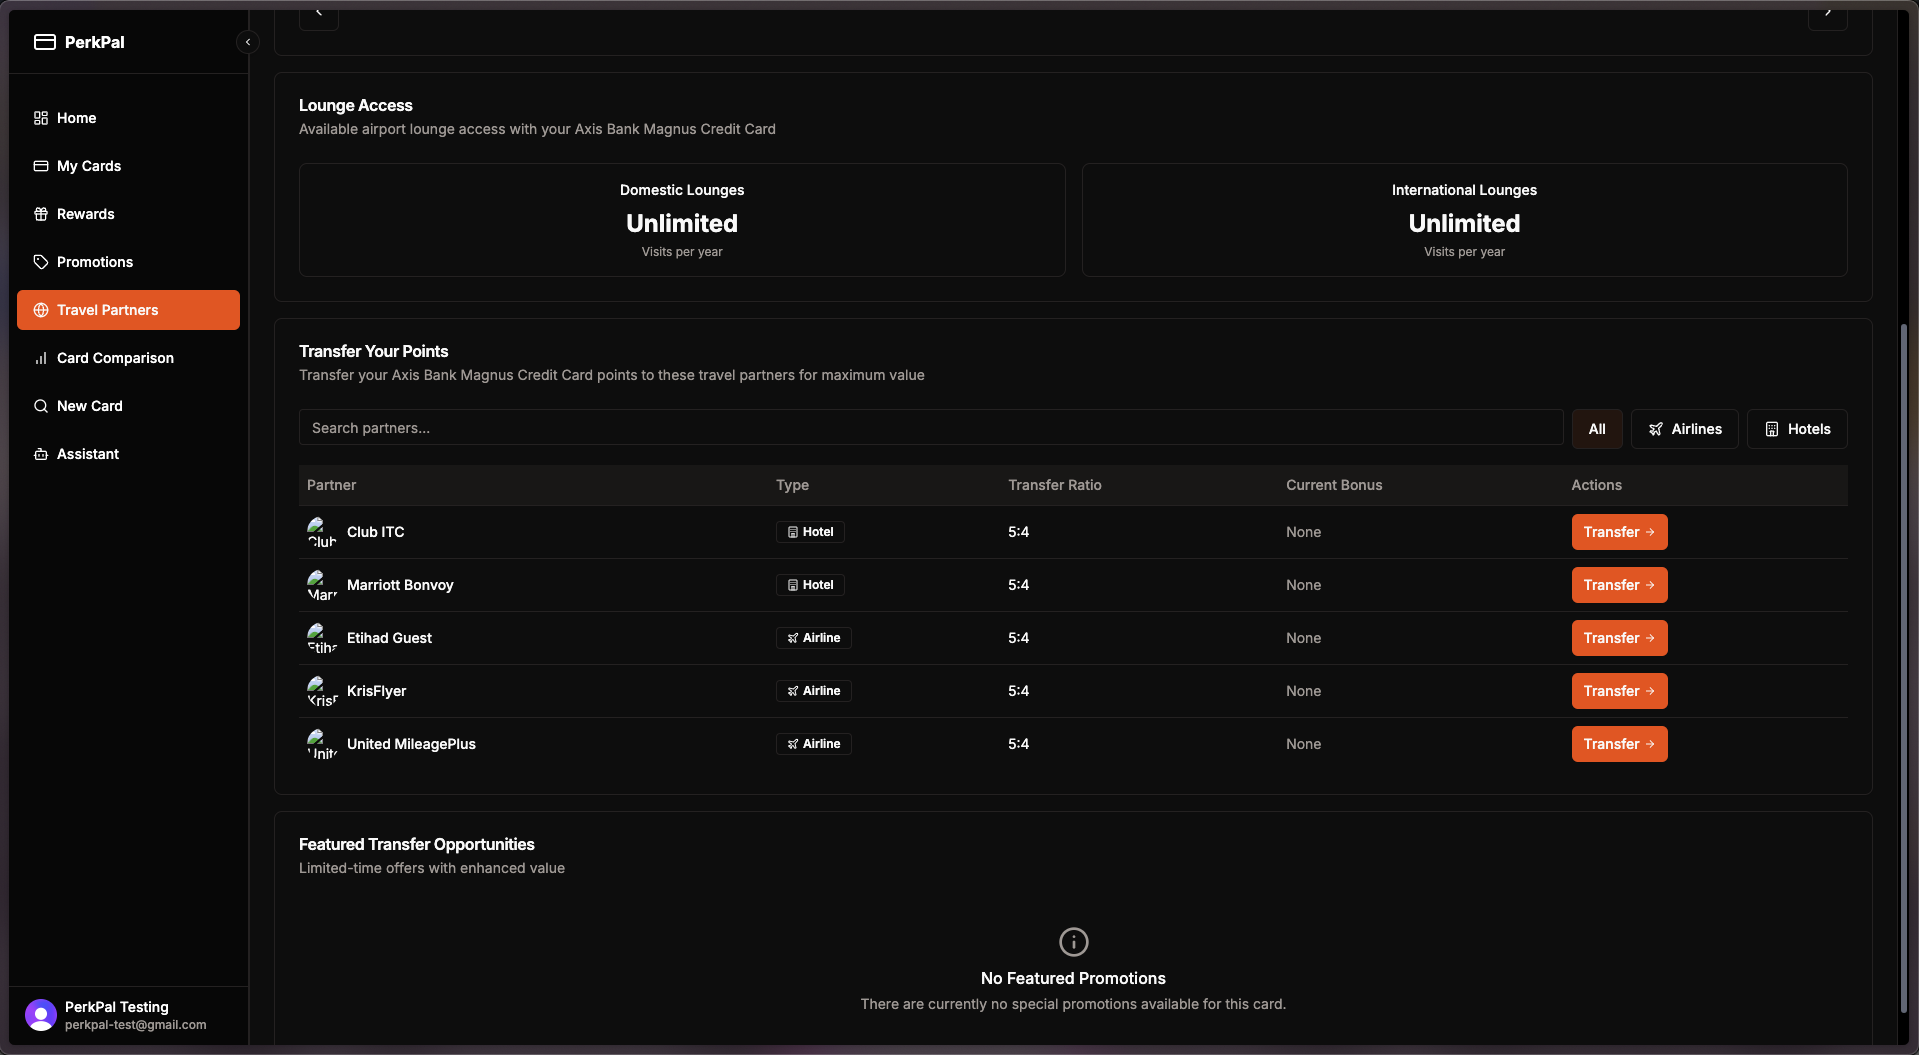Click the Etihad Guest partner logo
1919x1055 pixels.
pos(322,638)
